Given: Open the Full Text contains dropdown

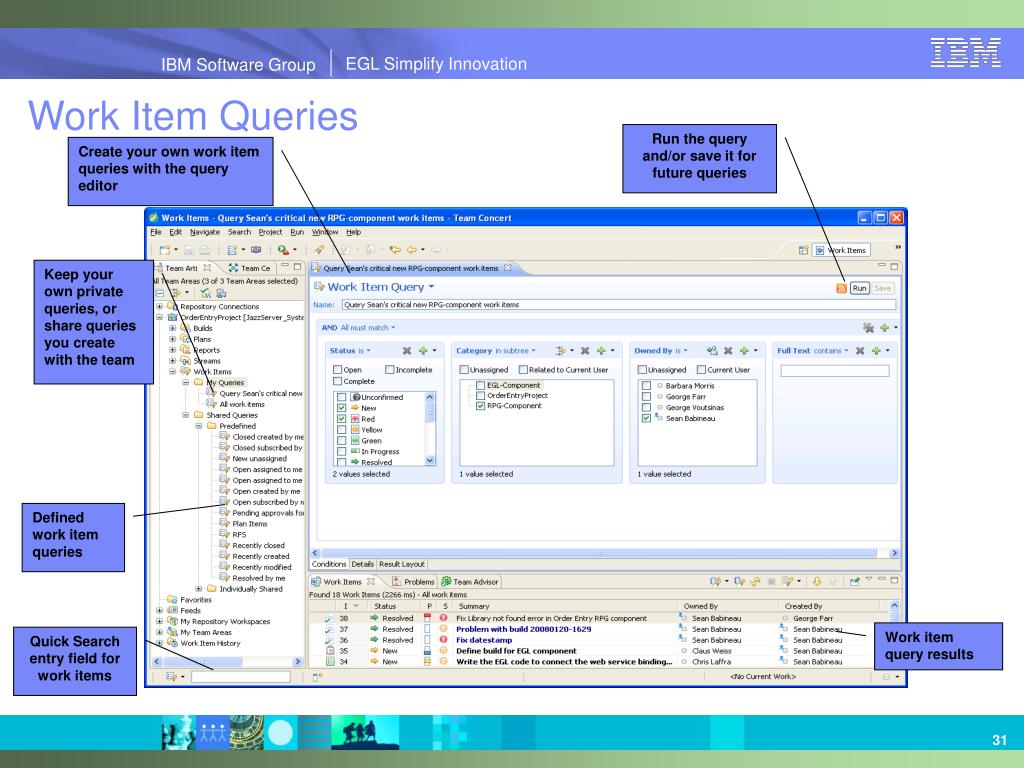Looking at the screenshot, I should [846, 351].
